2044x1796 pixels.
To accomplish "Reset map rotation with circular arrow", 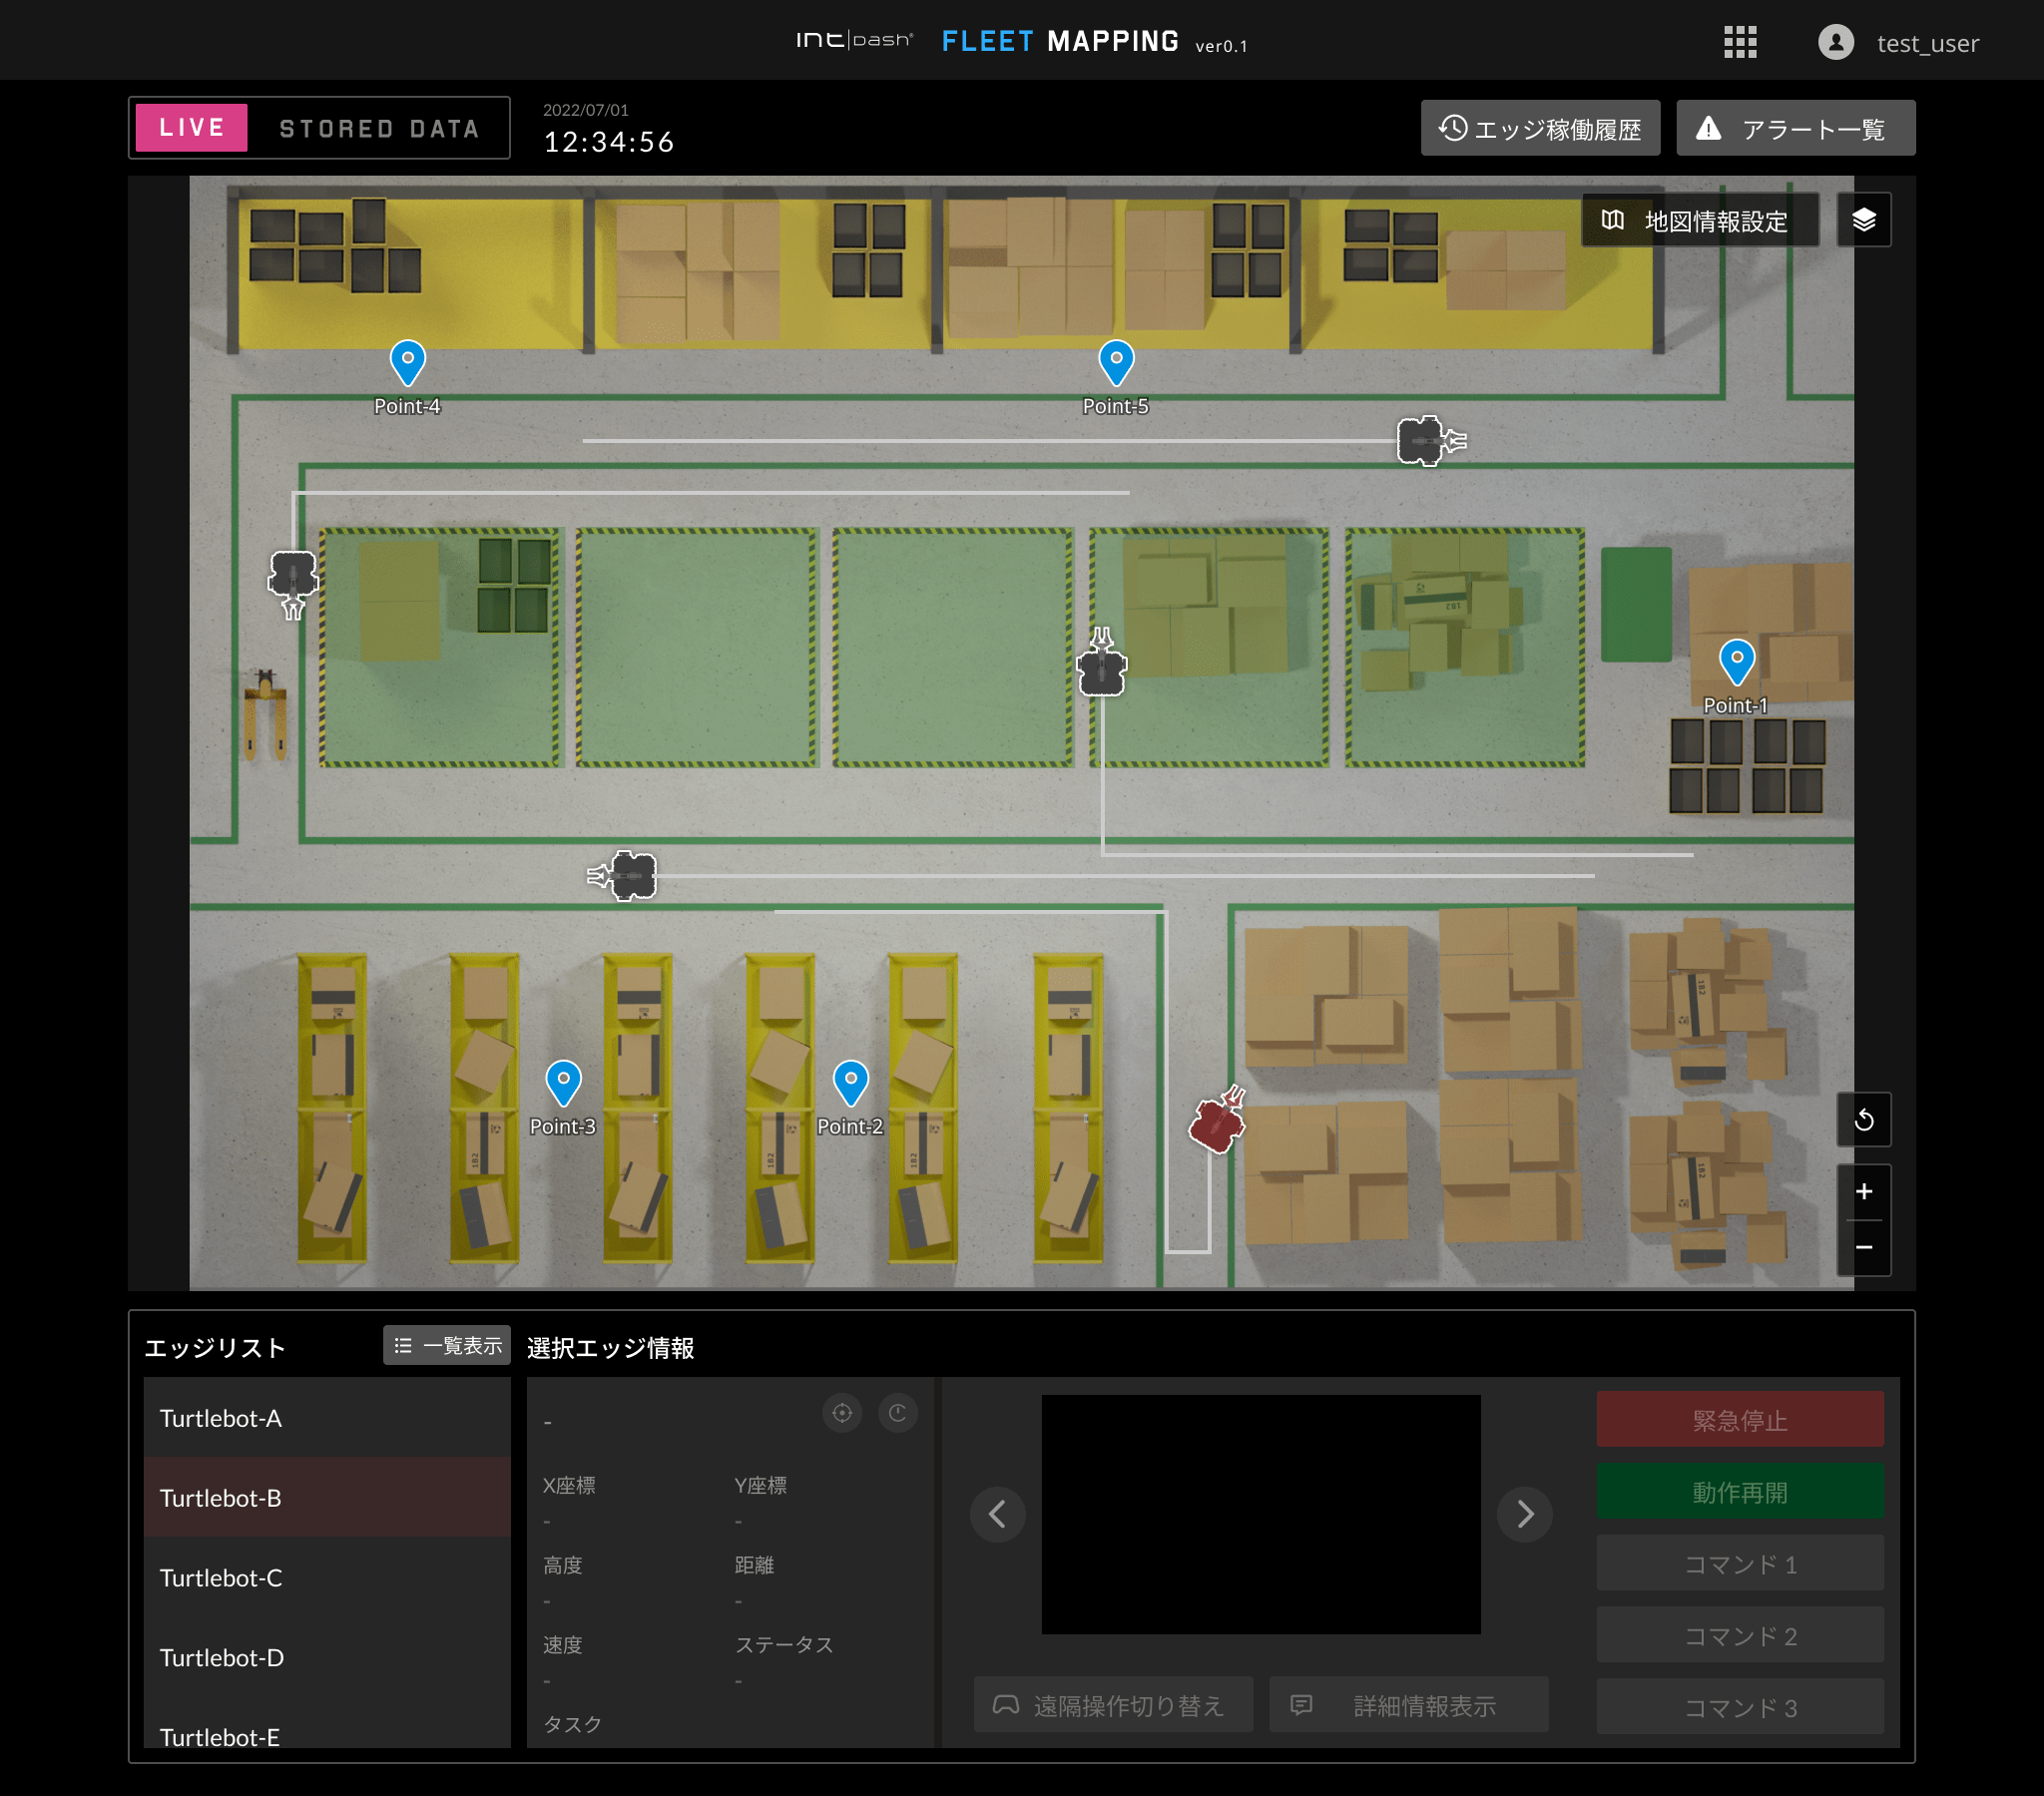I will 1863,1120.
